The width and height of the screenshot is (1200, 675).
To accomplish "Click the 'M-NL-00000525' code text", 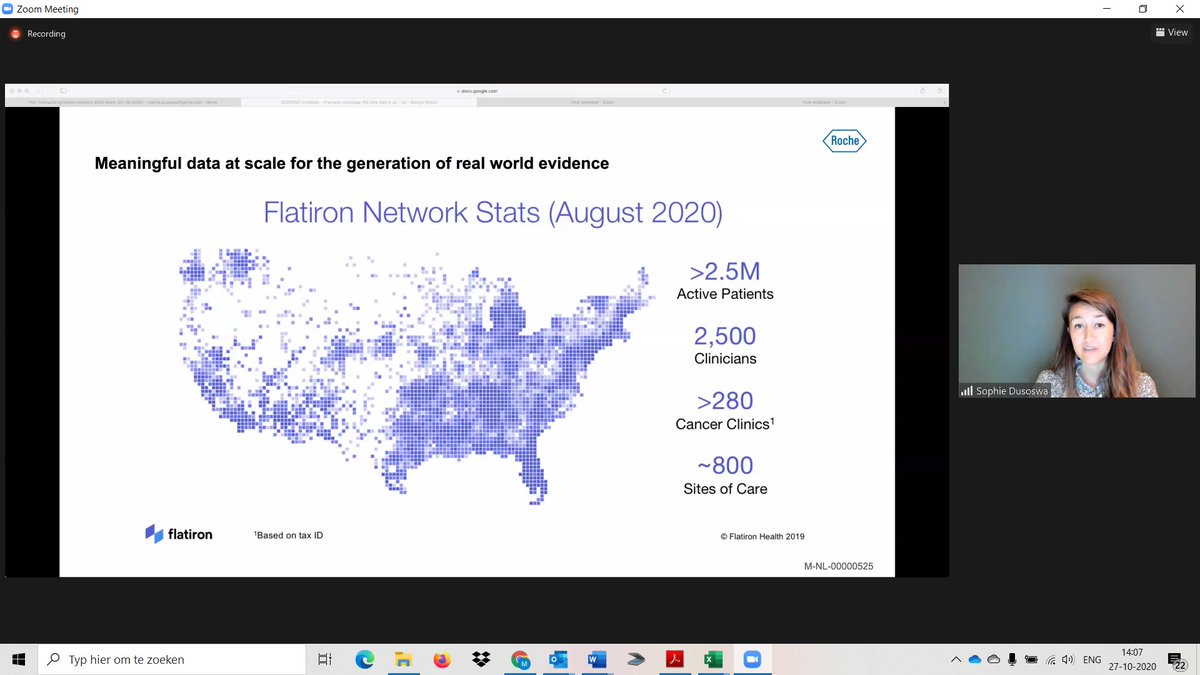I will pyautogui.click(x=838, y=566).
